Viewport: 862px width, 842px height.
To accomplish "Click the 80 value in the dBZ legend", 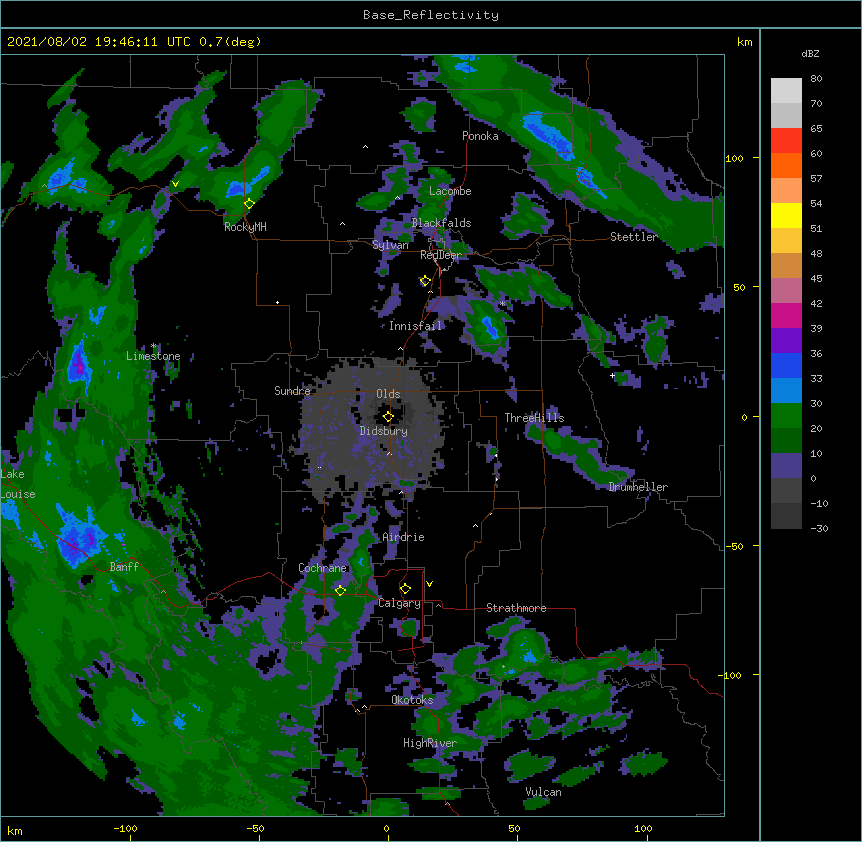I will pyautogui.click(x=816, y=79).
